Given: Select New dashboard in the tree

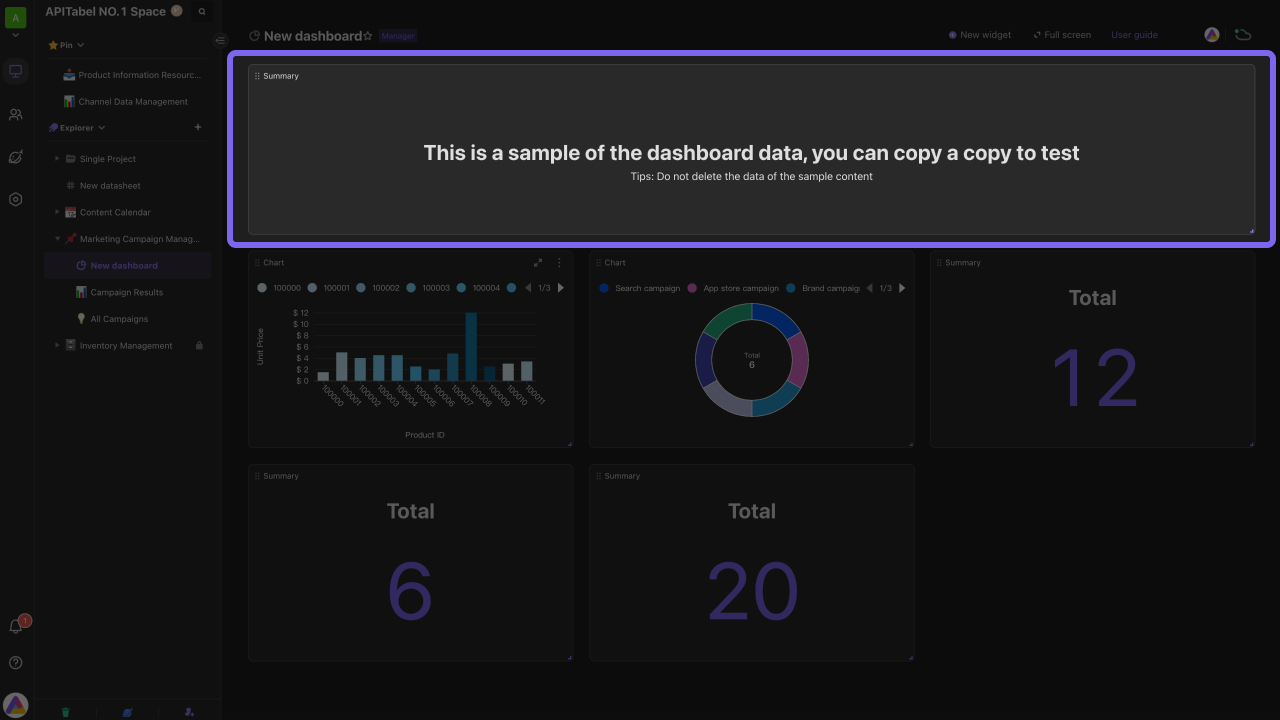Looking at the screenshot, I should pyautogui.click(x=128, y=266).
